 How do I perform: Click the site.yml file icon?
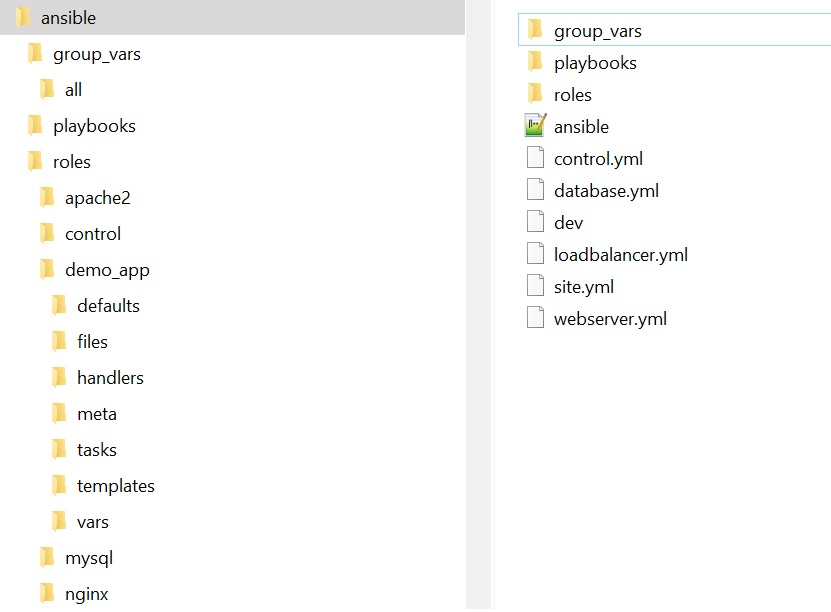coord(536,287)
